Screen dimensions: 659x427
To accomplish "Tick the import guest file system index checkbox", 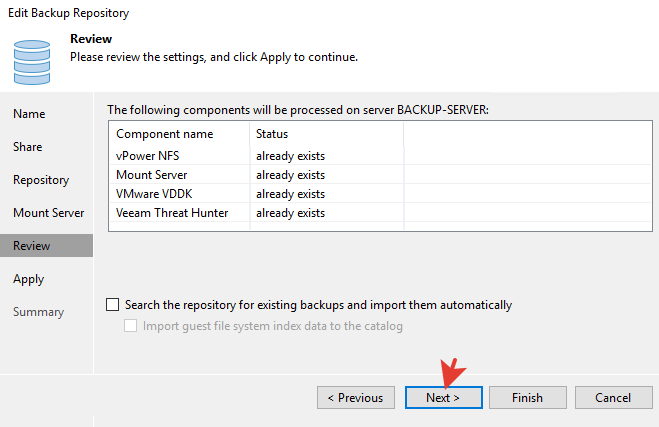I will pos(131,326).
